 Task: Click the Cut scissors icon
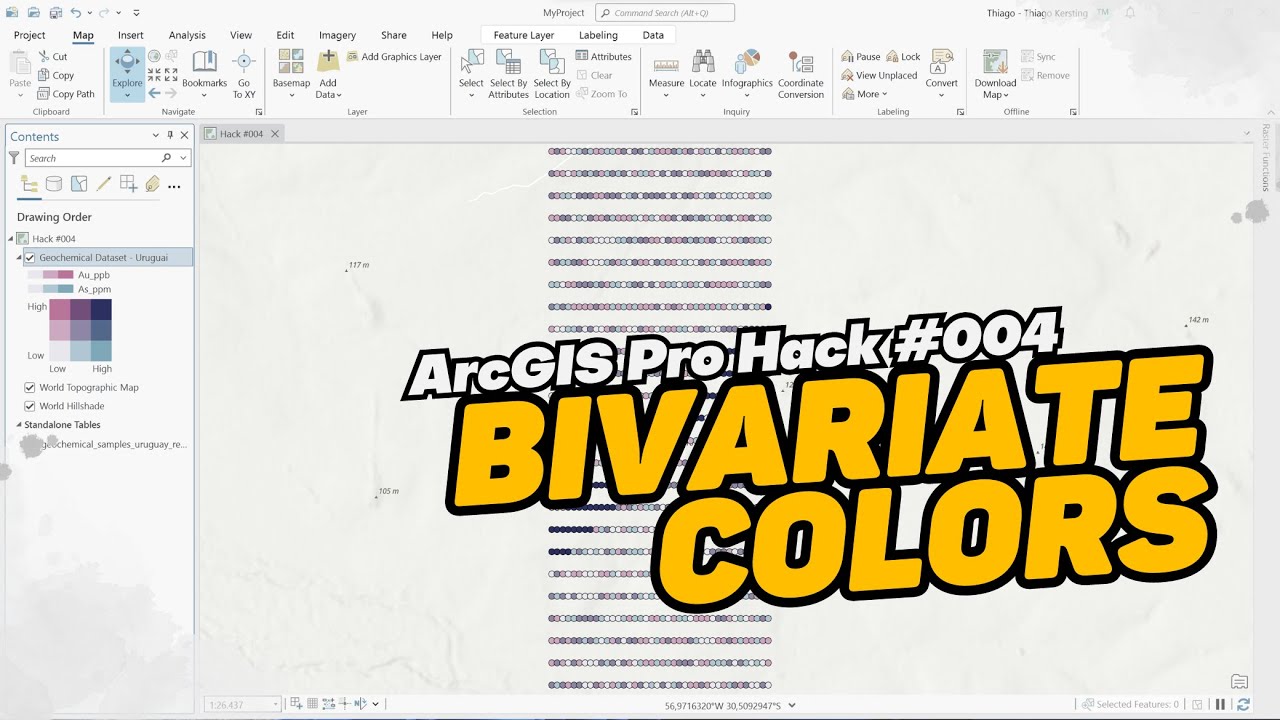pyautogui.click(x=44, y=57)
